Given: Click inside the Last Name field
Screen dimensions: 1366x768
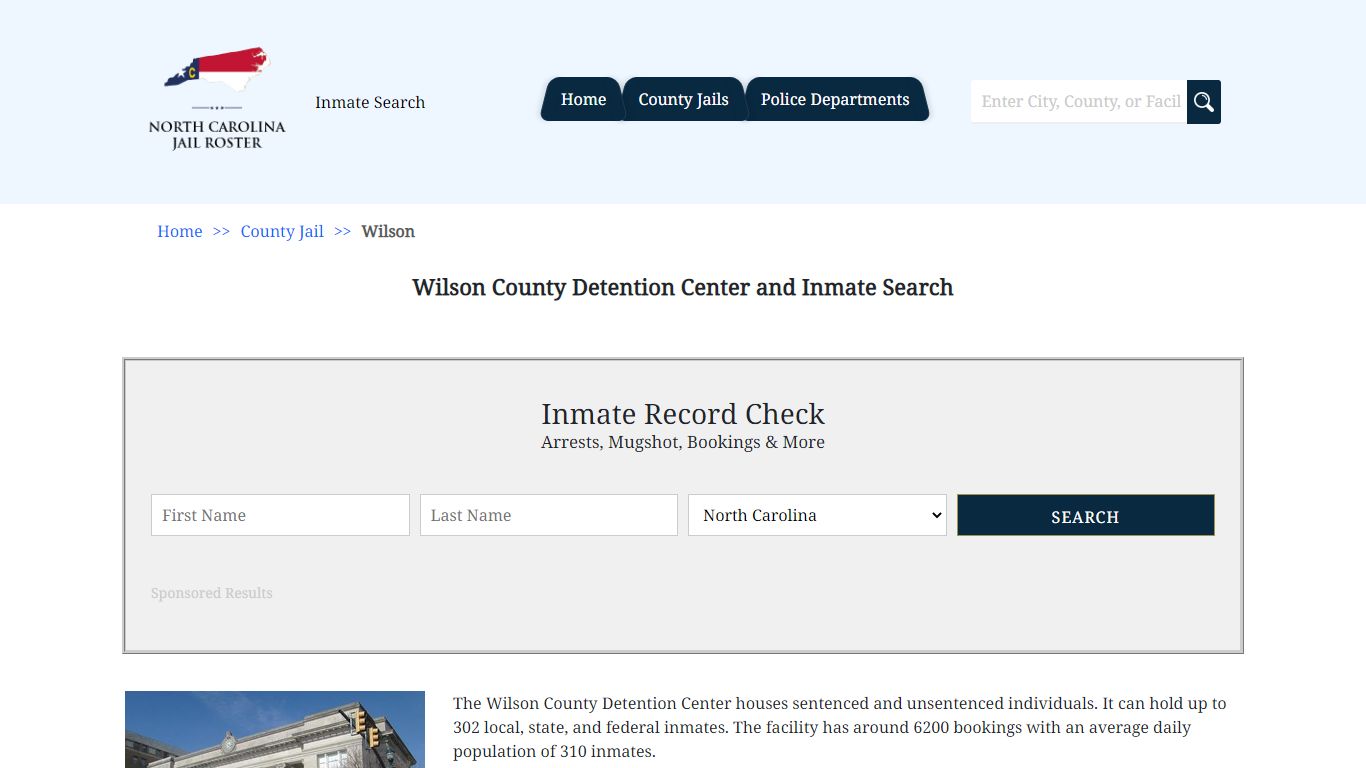Looking at the screenshot, I should click(548, 515).
